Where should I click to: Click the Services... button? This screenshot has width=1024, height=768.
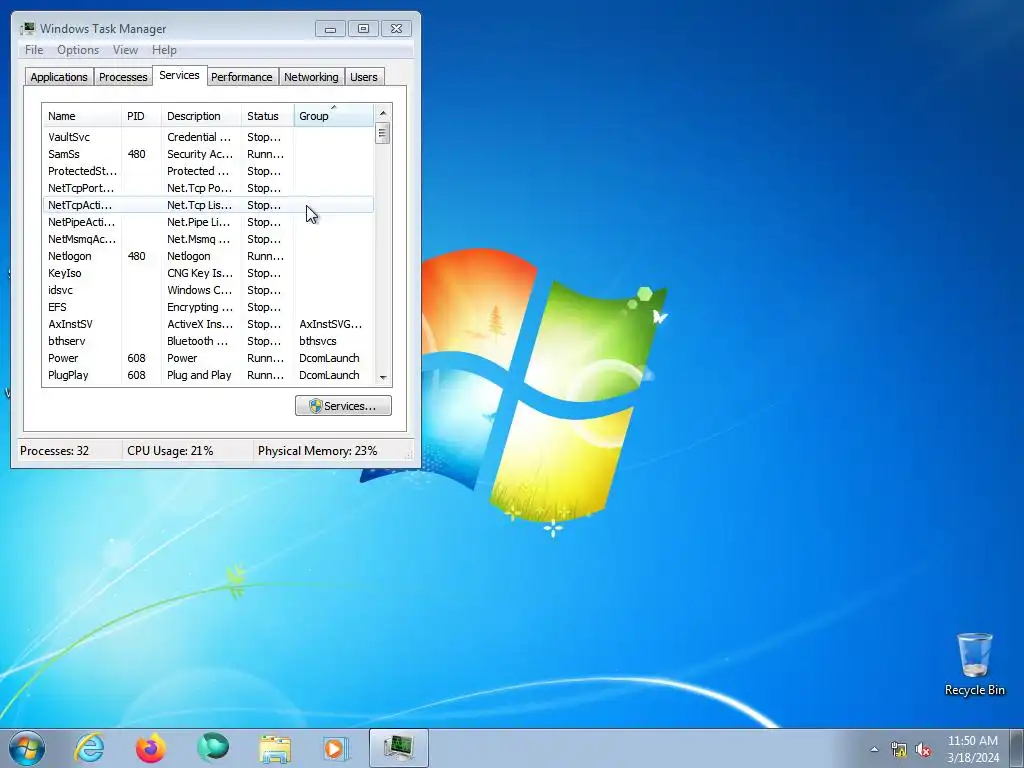[x=344, y=406]
